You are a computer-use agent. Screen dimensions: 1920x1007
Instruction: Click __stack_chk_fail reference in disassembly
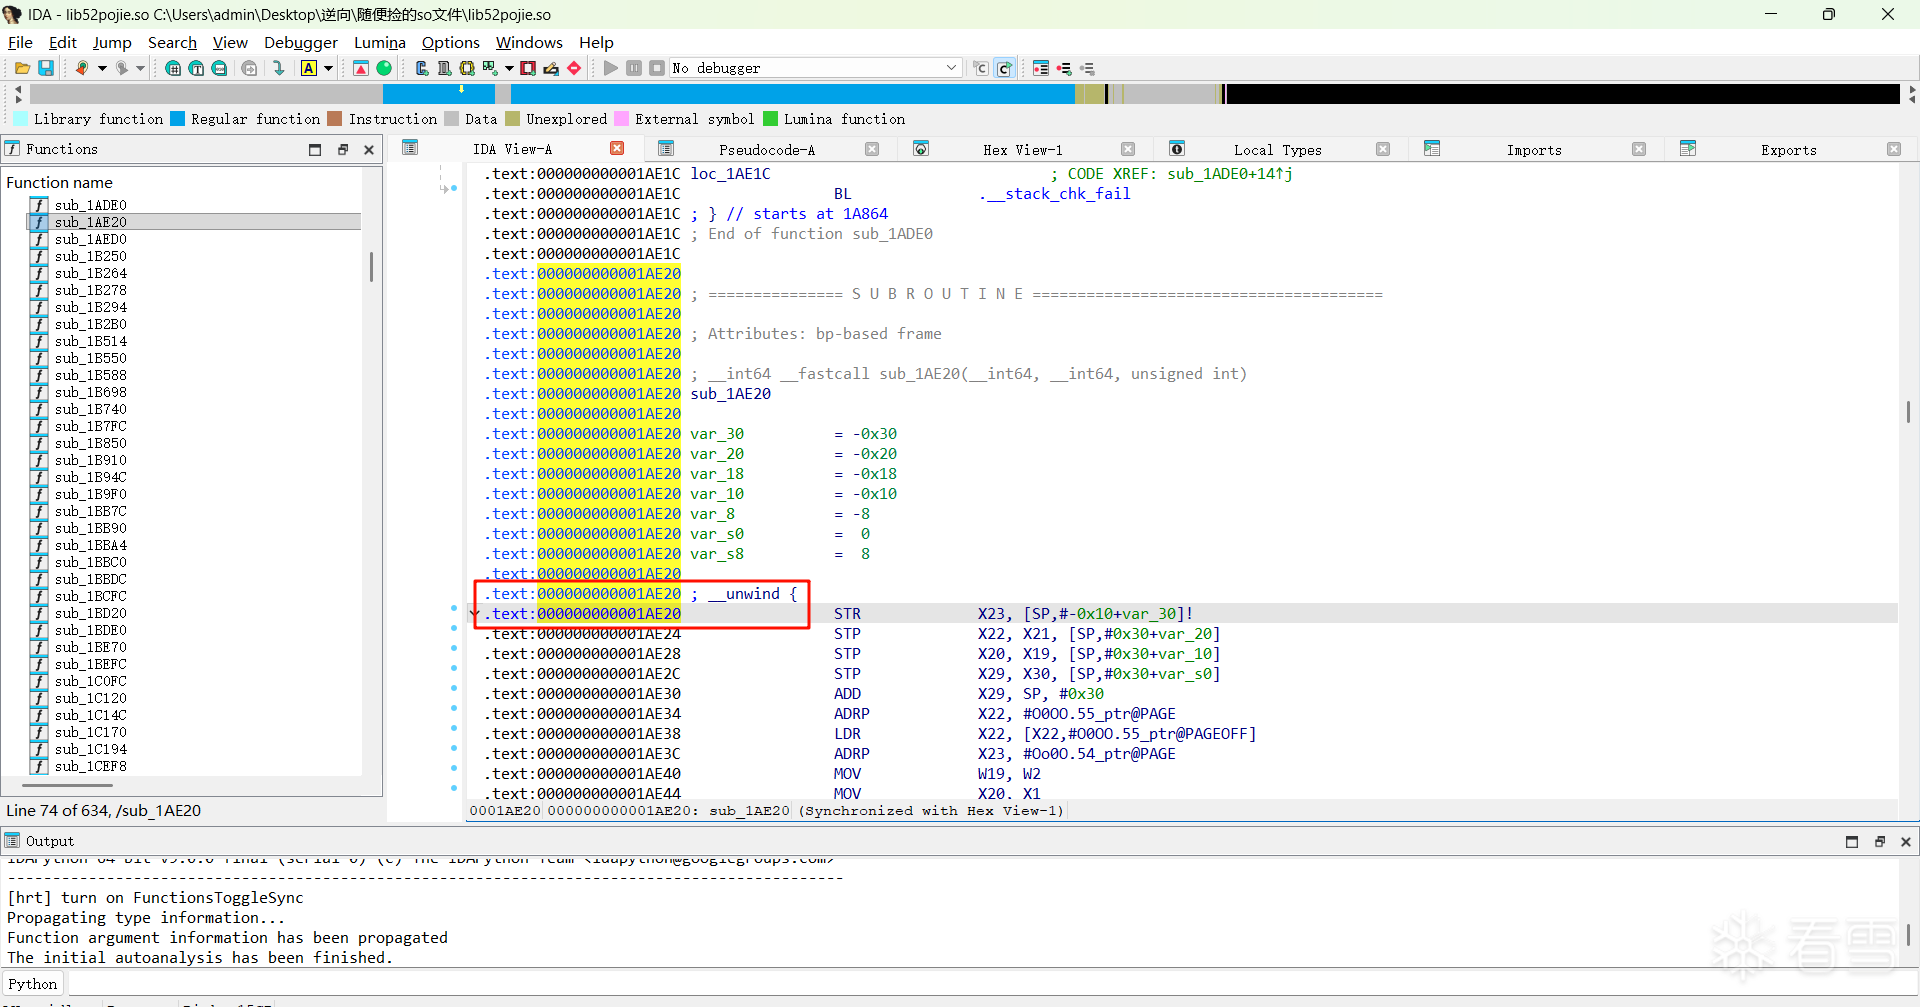point(1055,194)
